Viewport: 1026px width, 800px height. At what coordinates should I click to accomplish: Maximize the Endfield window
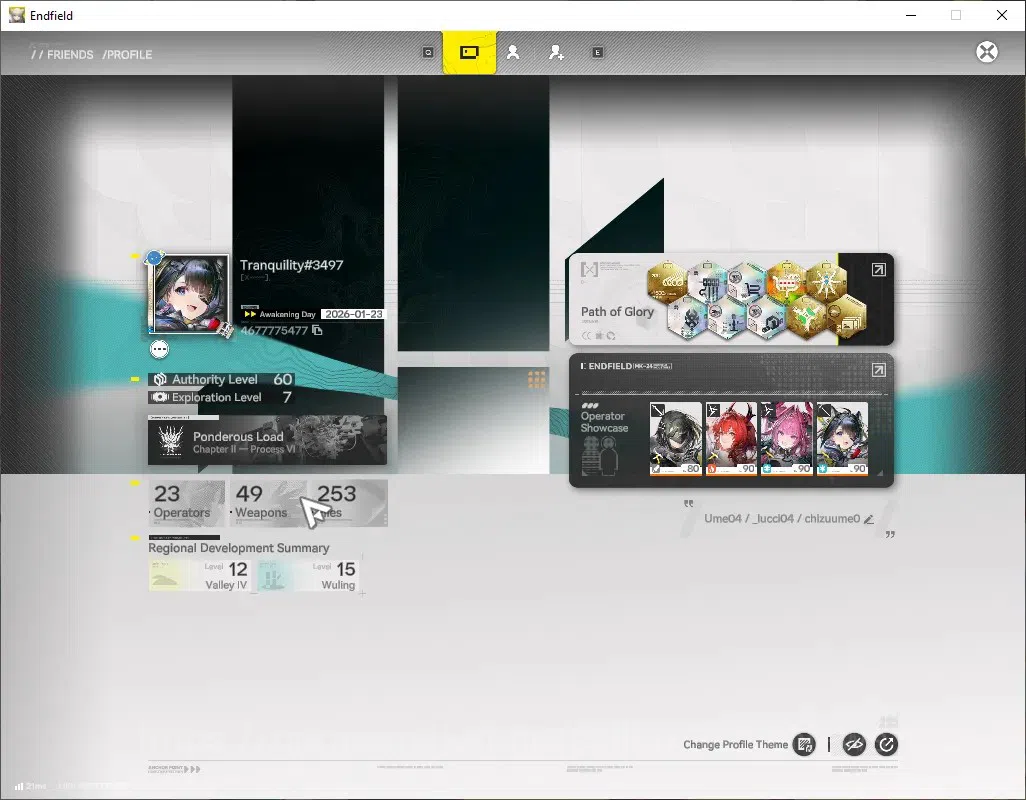(956, 15)
